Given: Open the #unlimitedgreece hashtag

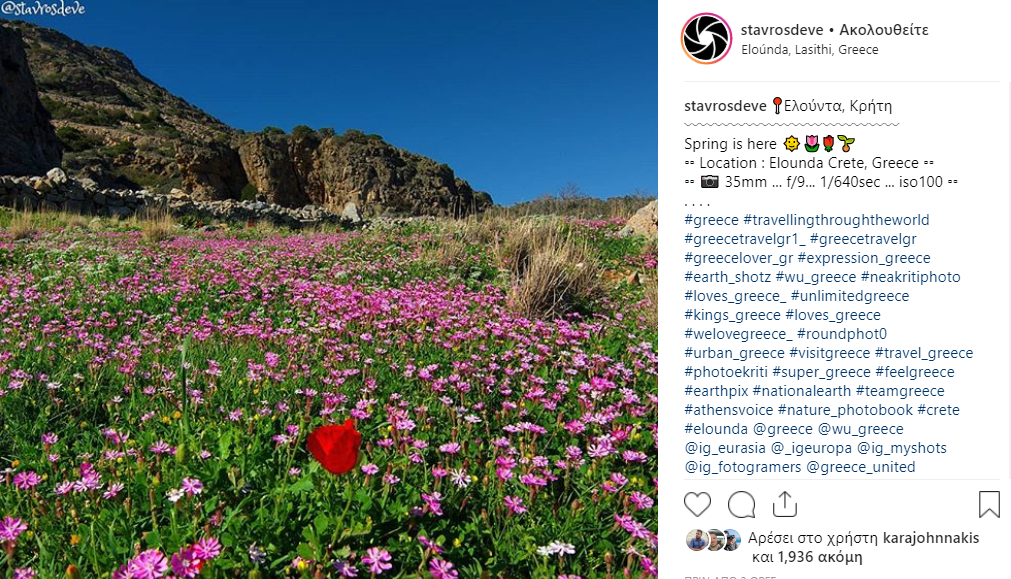Looking at the screenshot, I should click(850, 296).
